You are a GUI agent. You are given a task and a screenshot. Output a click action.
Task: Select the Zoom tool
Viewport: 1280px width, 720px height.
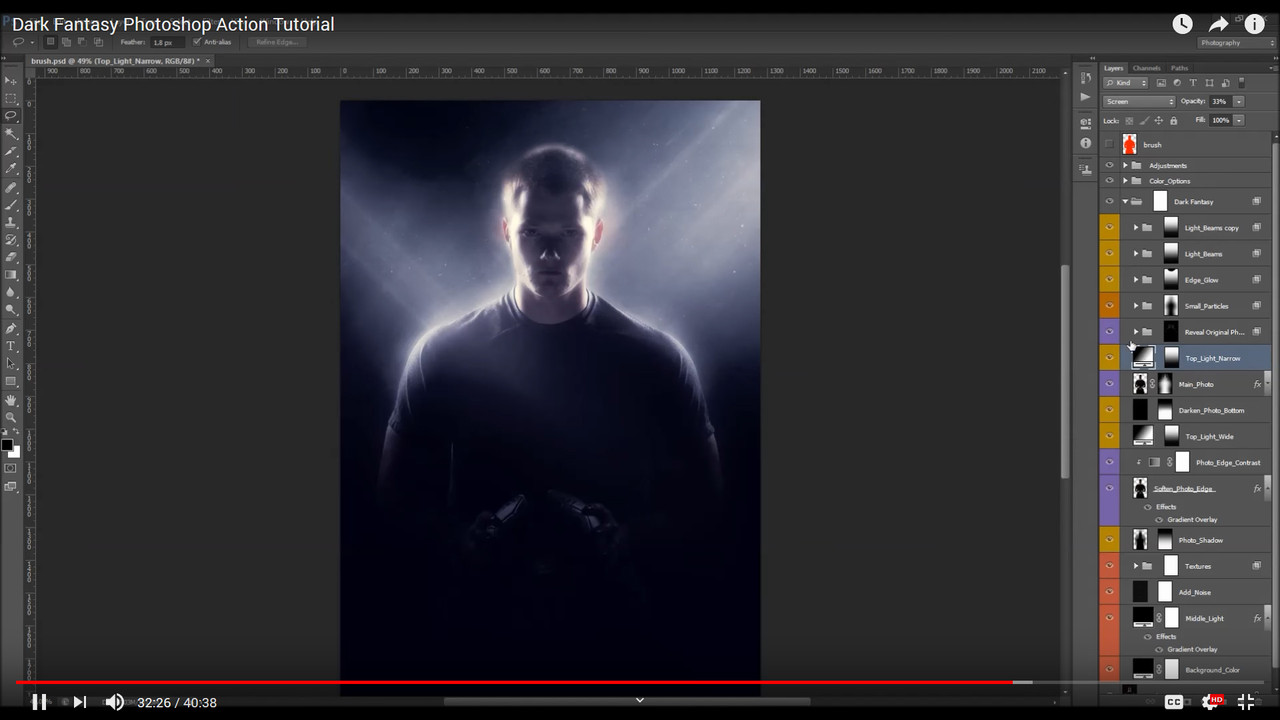pos(12,418)
